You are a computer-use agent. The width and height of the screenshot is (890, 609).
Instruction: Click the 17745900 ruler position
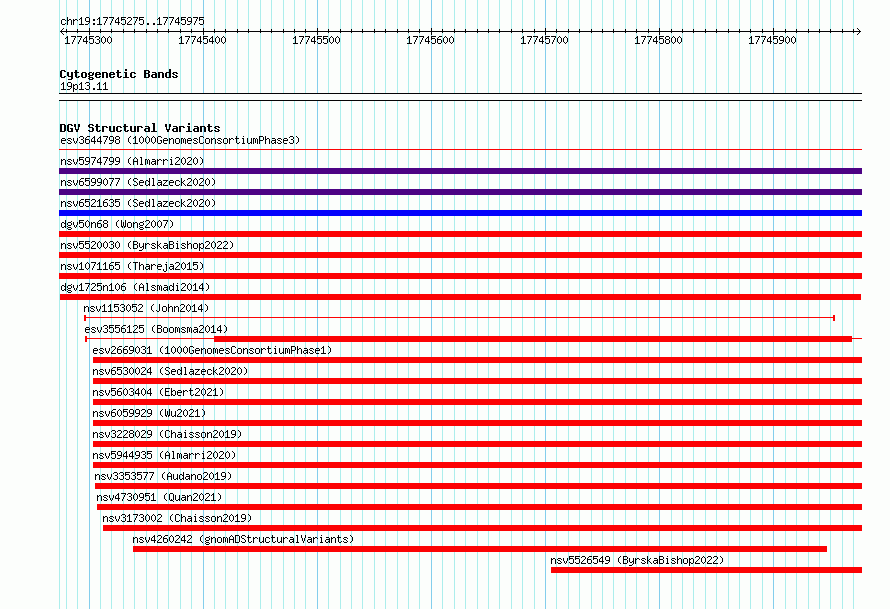773,40
